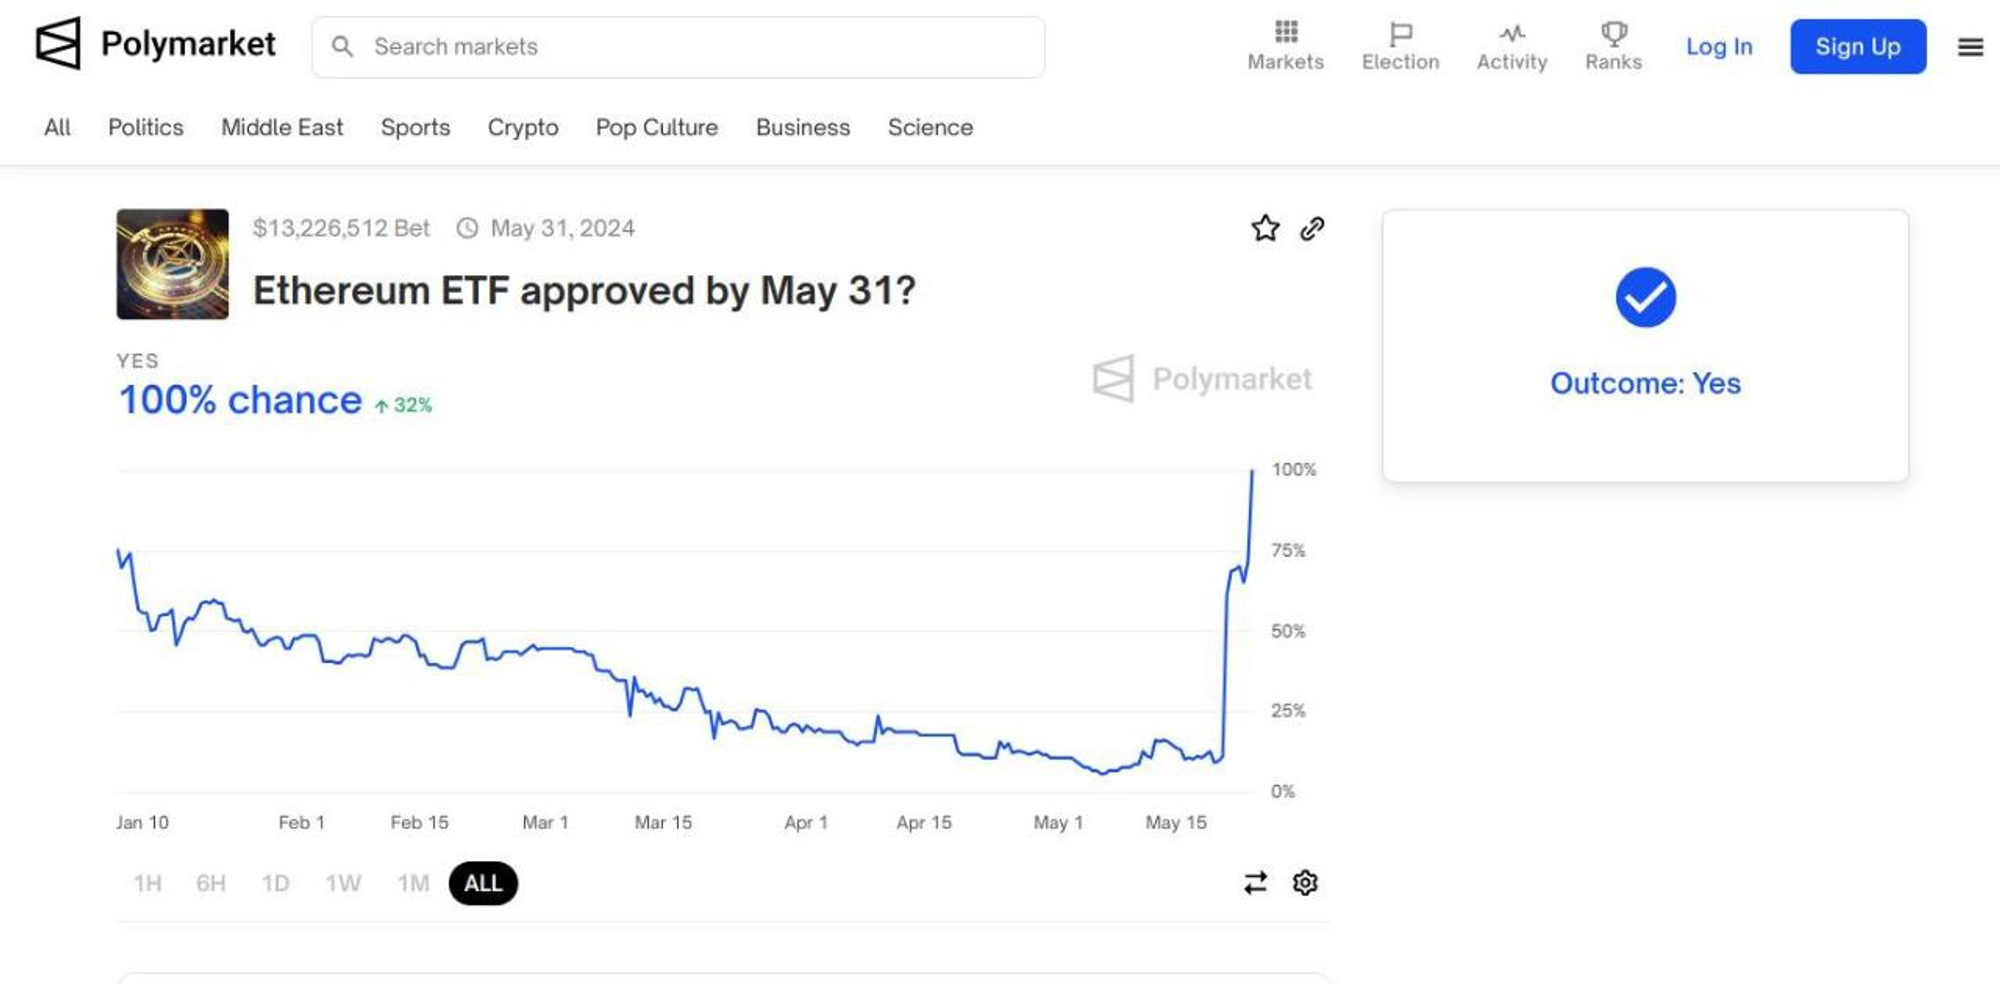This screenshot has height=984, width=2000.
Task: Click the Log In link
Action: pos(1718,47)
